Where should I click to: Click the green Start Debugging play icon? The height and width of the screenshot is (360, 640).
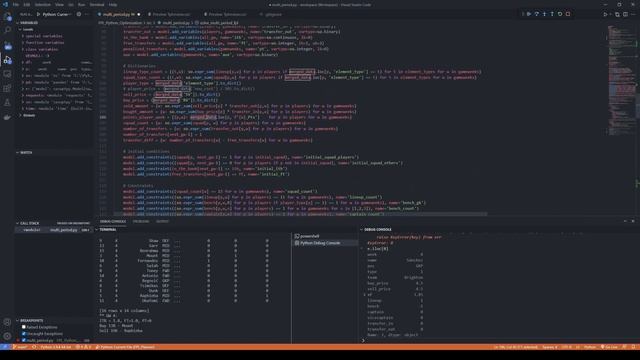point(39,14)
